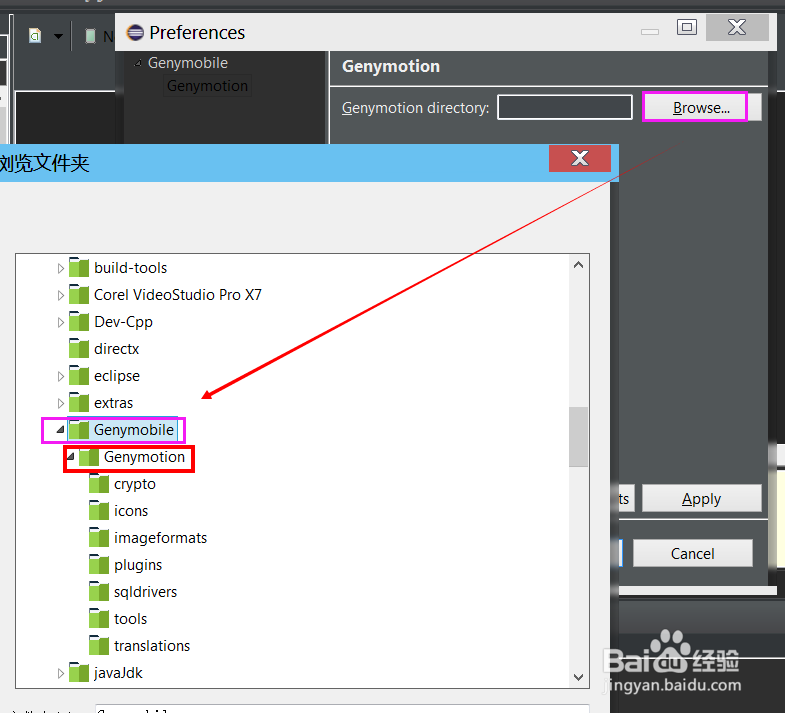
Task: Select the icons folder icon
Action: 99,510
